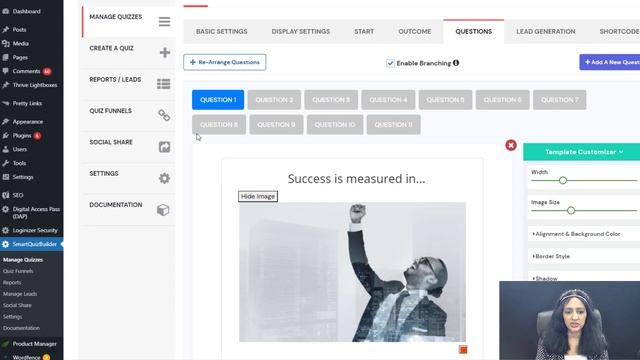Switch to the Outcome tab

point(415,31)
